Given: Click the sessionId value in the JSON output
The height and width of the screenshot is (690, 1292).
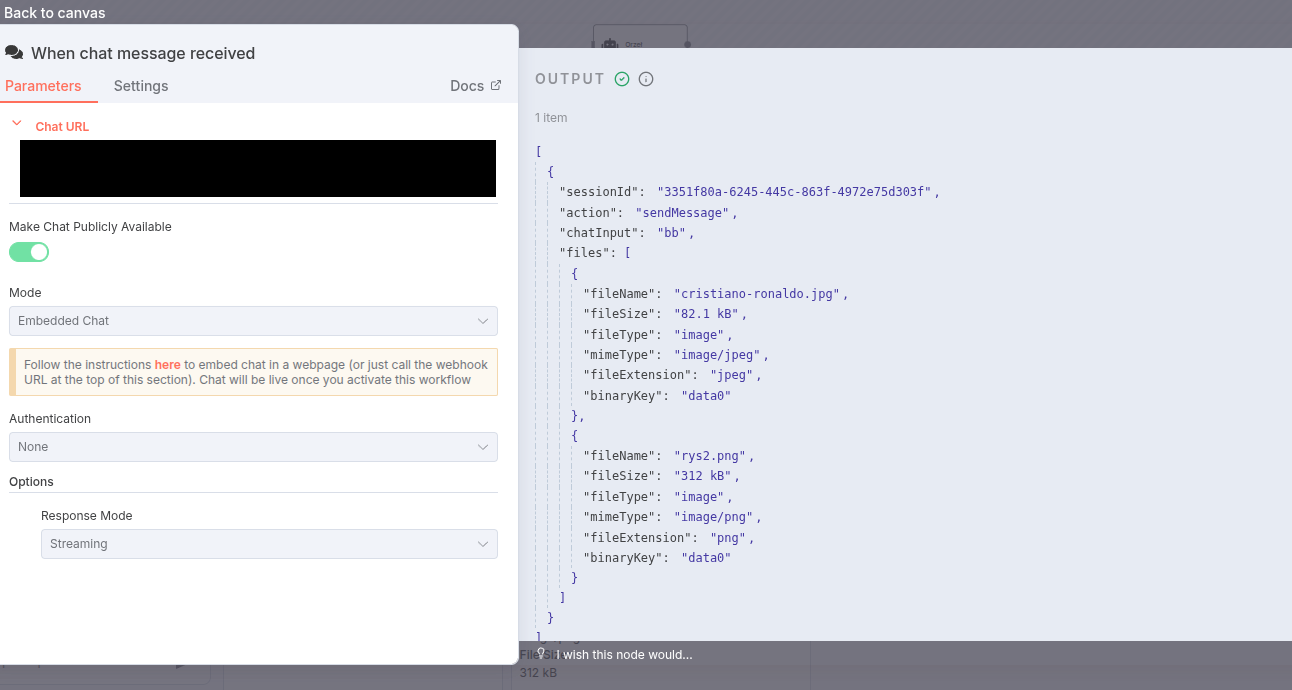Looking at the screenshot, I should (x=795, y=192).
